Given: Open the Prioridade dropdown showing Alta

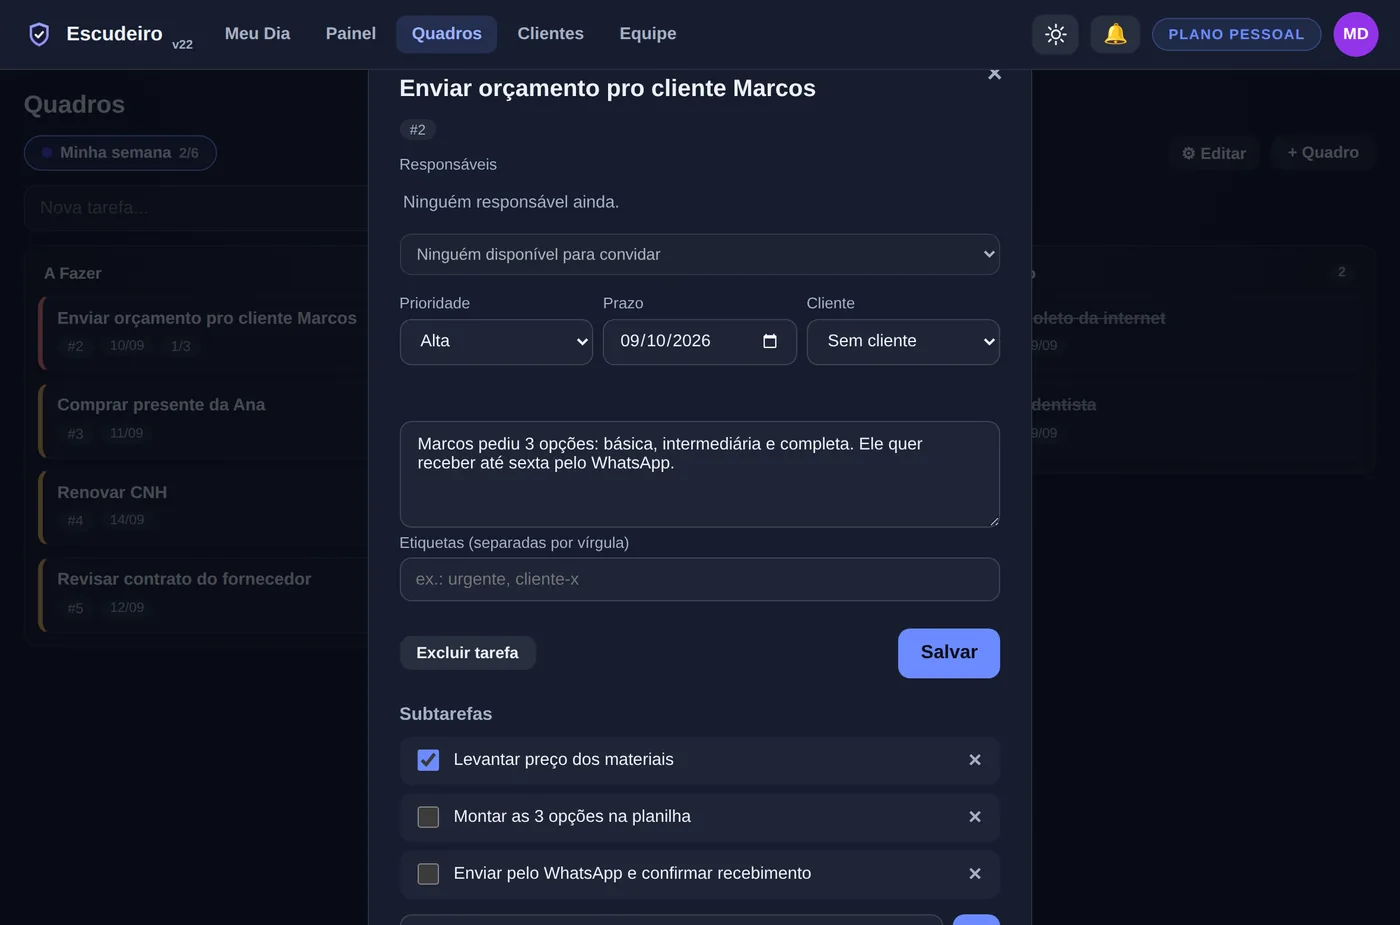Looking at the screenshot, I should [496, 342].
